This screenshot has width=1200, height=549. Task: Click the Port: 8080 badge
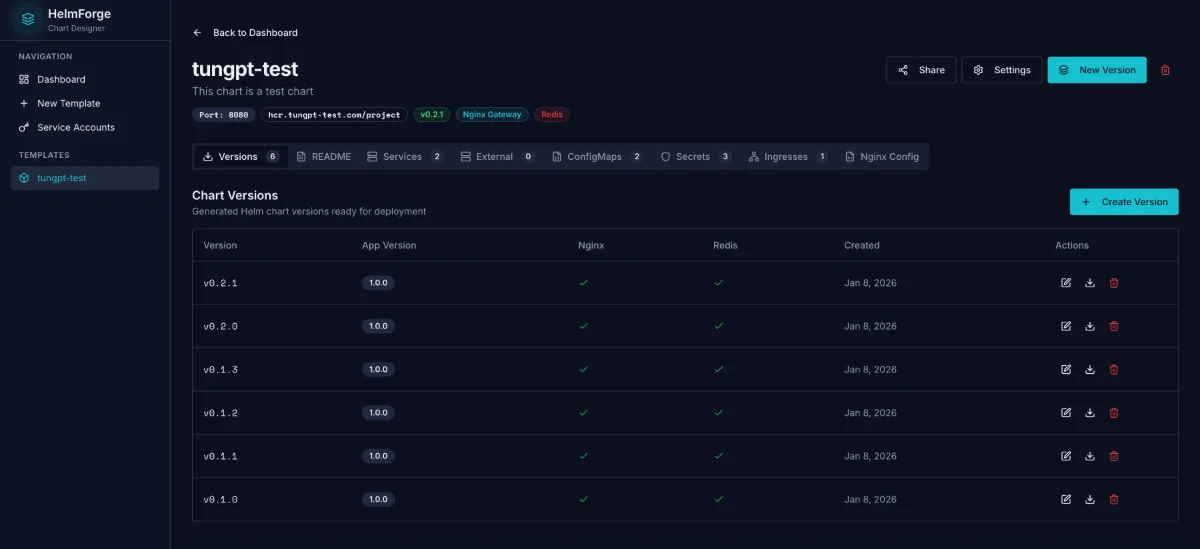tap(223, 115)
